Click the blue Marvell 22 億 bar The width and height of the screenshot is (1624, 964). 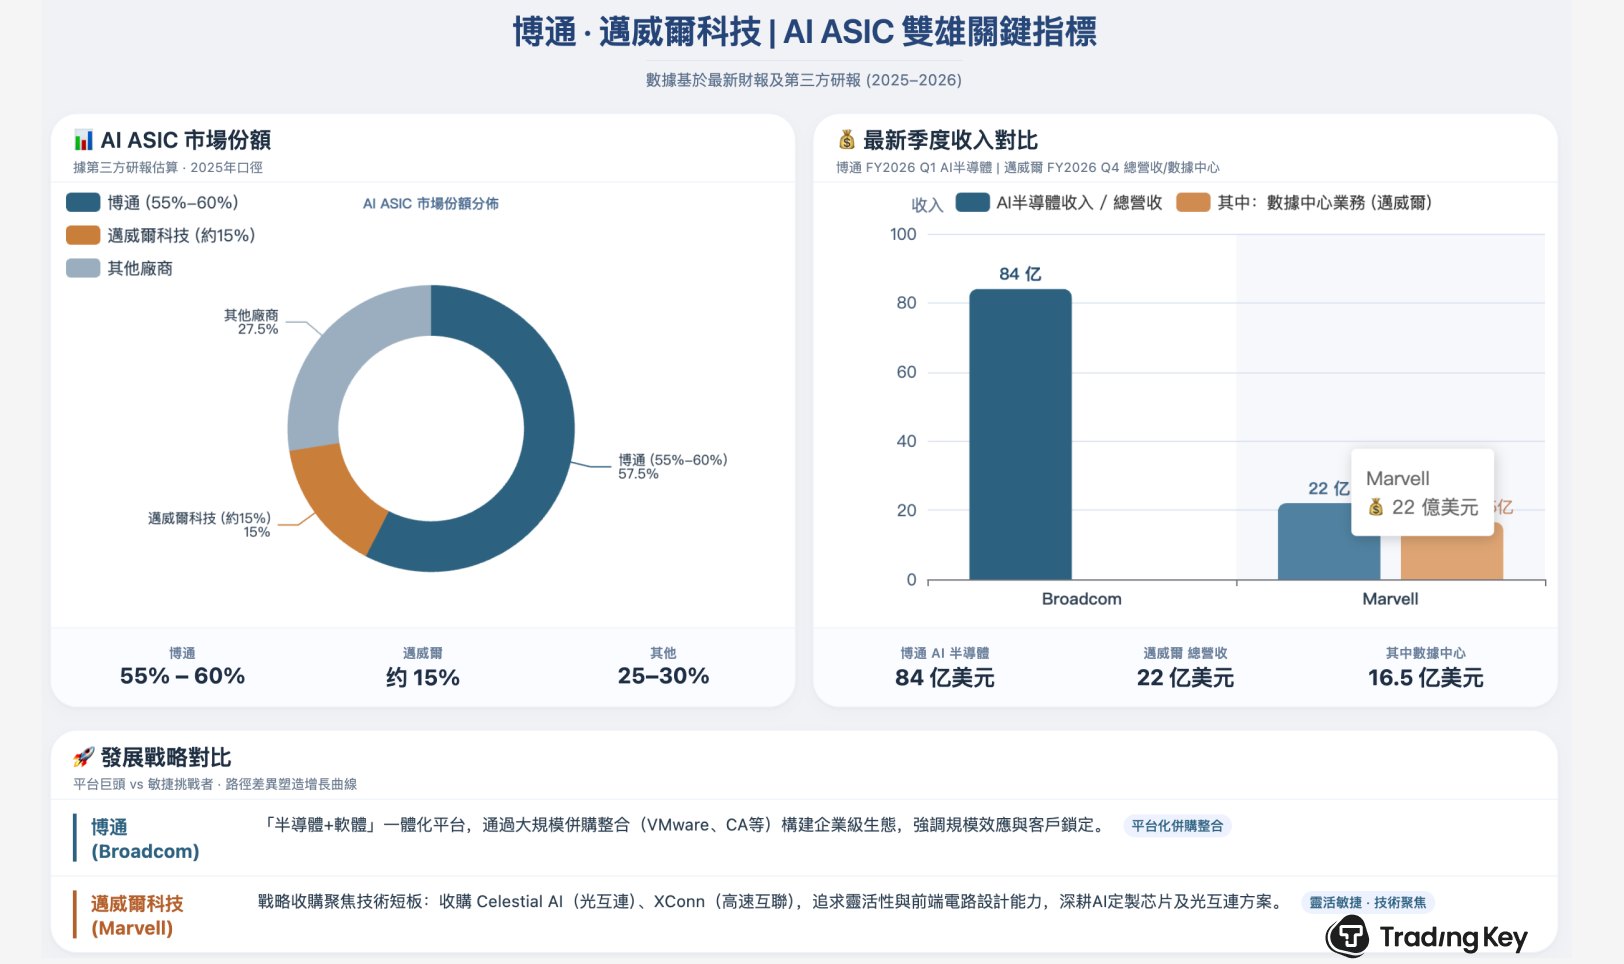pos(1315,545)
